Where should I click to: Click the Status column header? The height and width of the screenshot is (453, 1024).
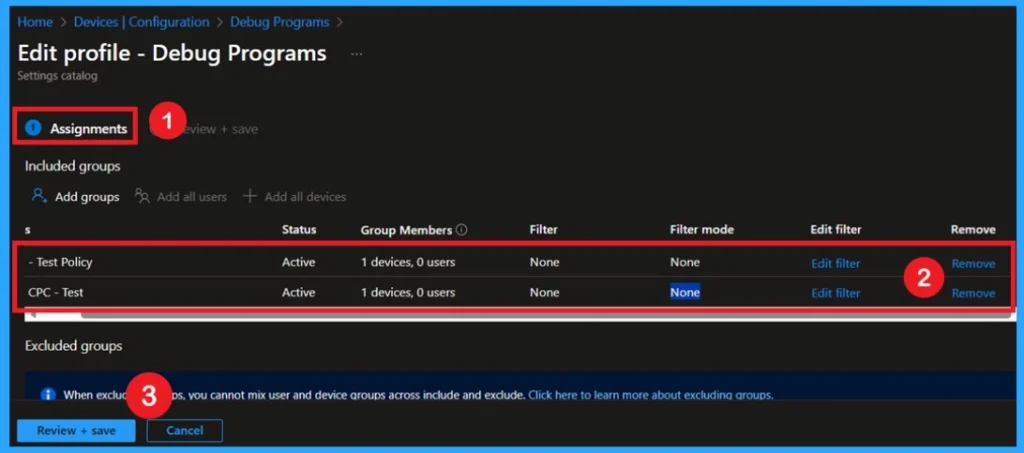tap(299, 230)
